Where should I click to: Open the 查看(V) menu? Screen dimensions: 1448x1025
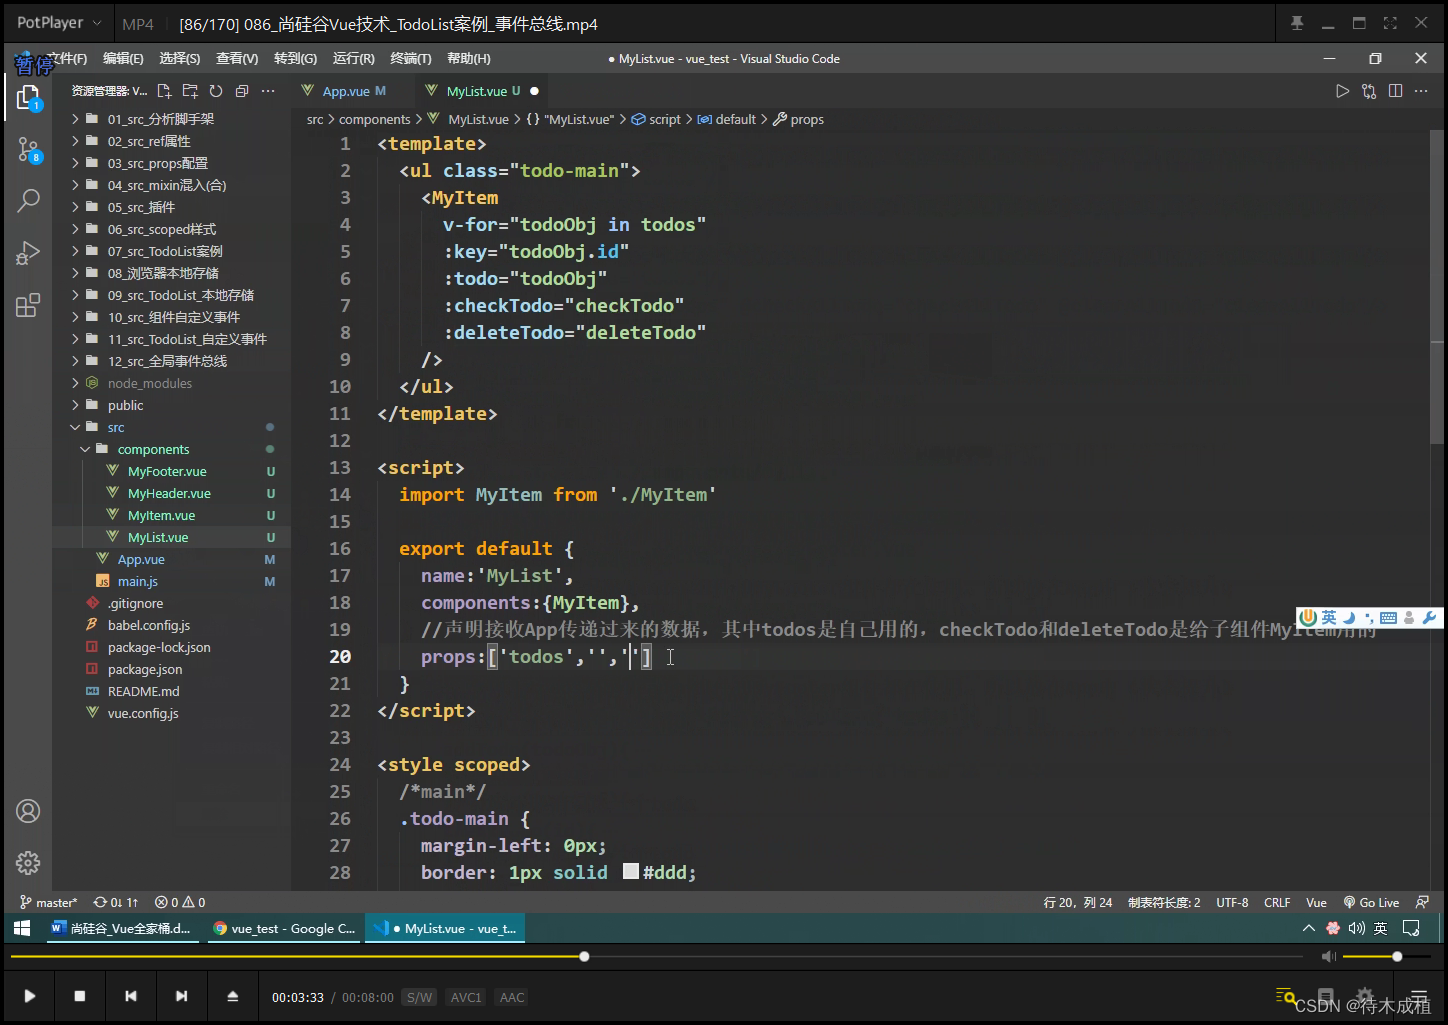pyautogui.click(x=237, y=59)
